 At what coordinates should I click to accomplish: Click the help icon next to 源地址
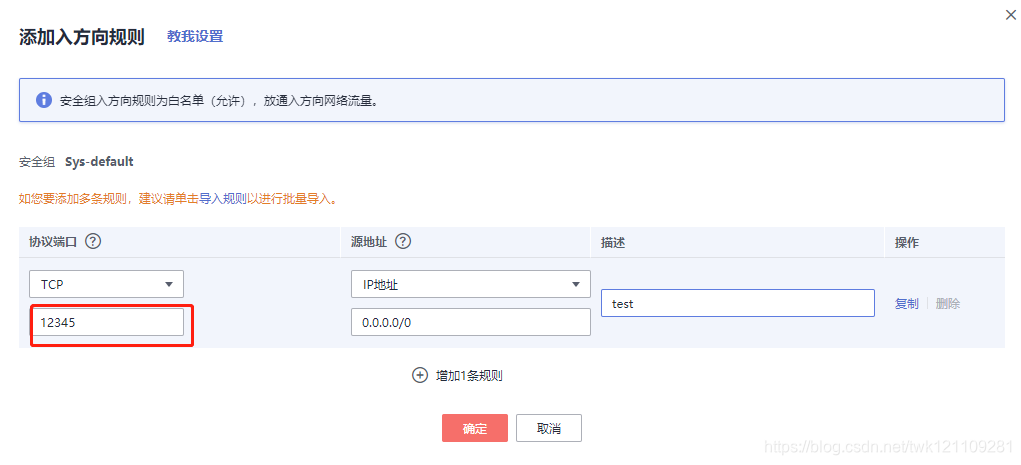(403, 242)
